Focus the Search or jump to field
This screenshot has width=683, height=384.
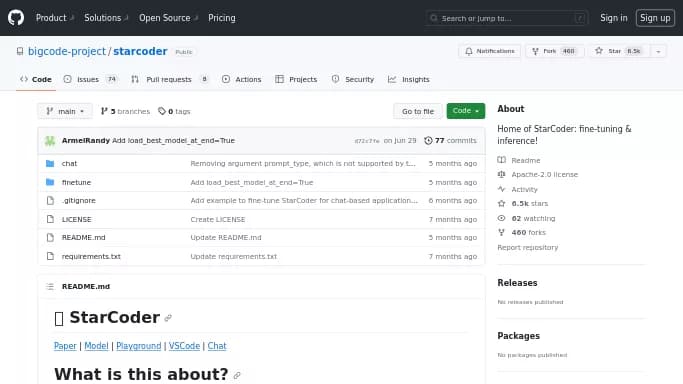(507, 18)
